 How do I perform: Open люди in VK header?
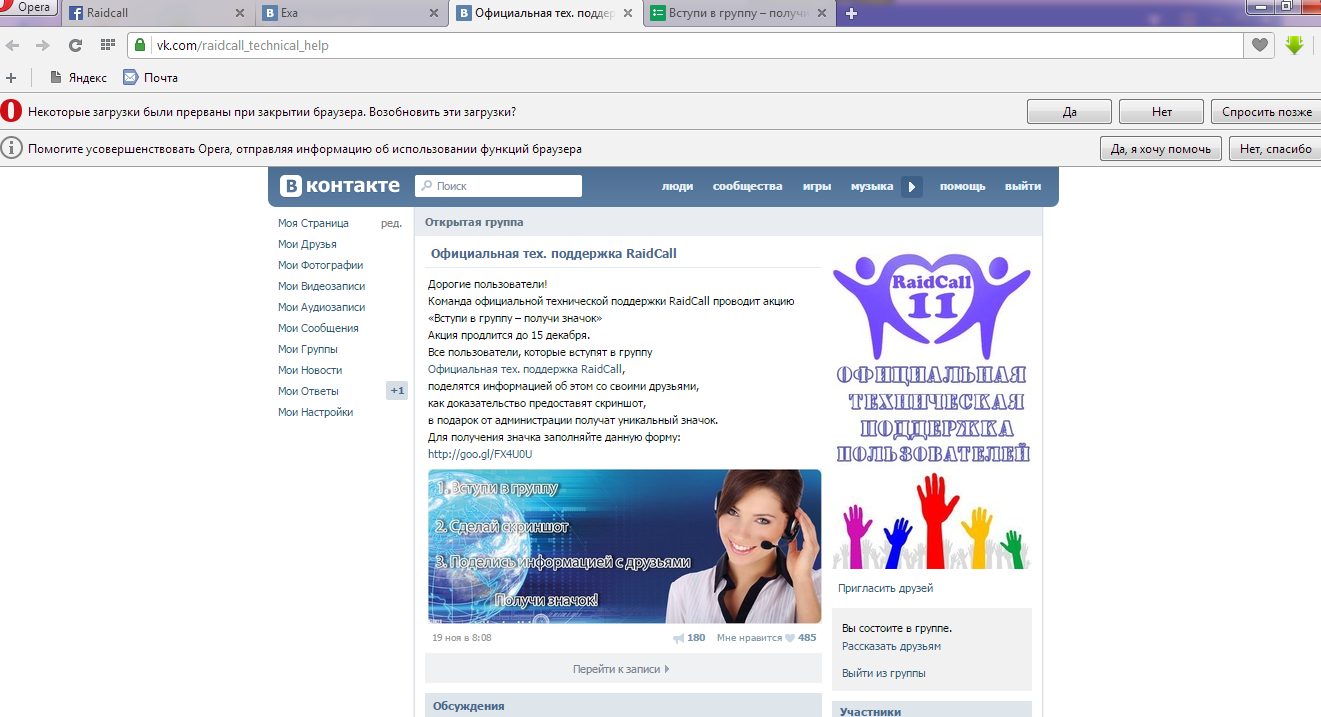pyautogui.click(x=677, y=186)
